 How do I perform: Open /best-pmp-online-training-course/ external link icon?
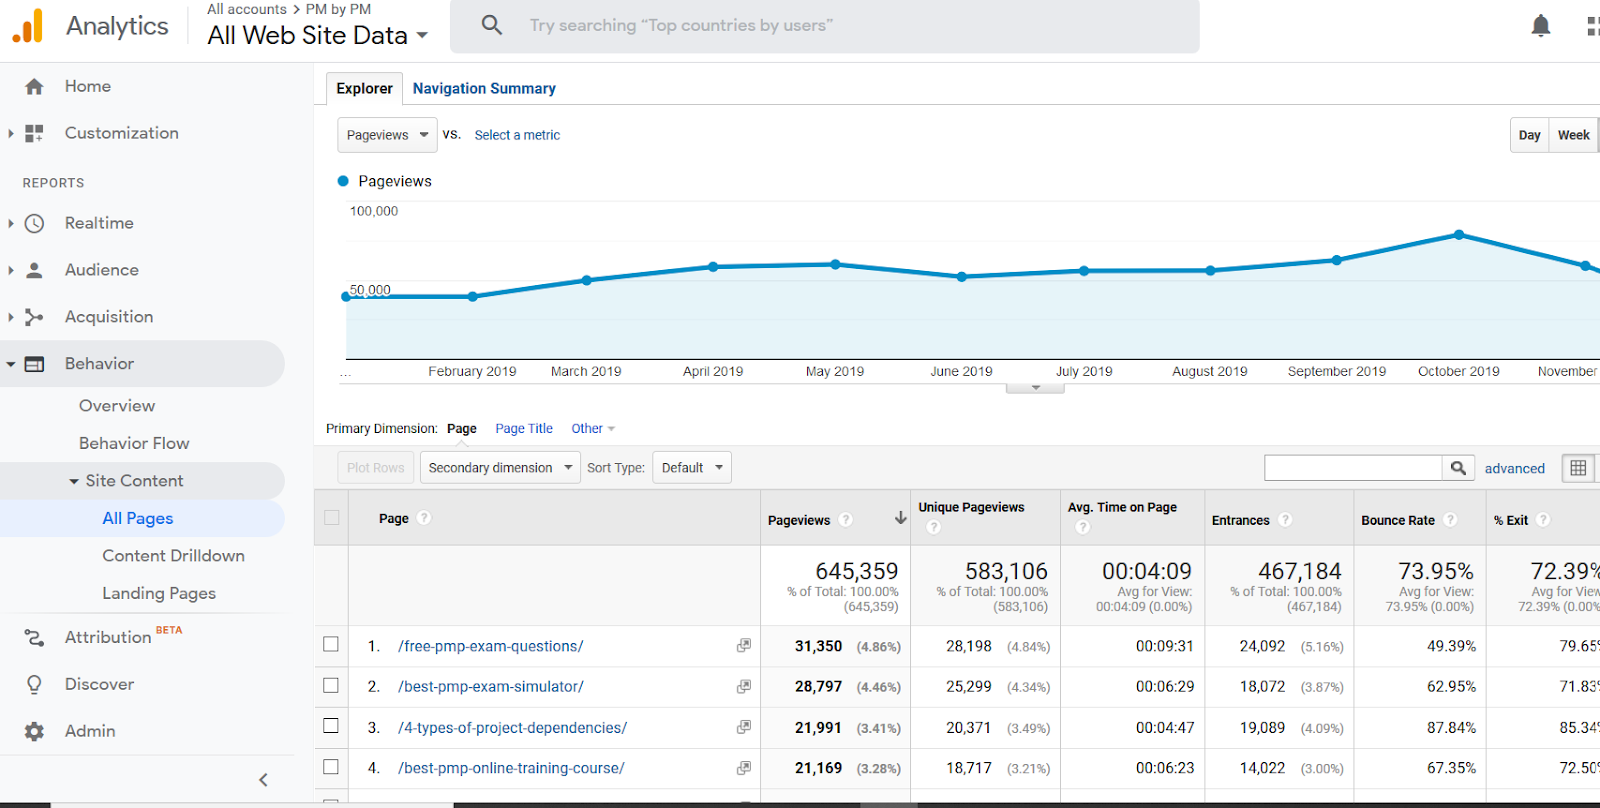tap(743, 768)
